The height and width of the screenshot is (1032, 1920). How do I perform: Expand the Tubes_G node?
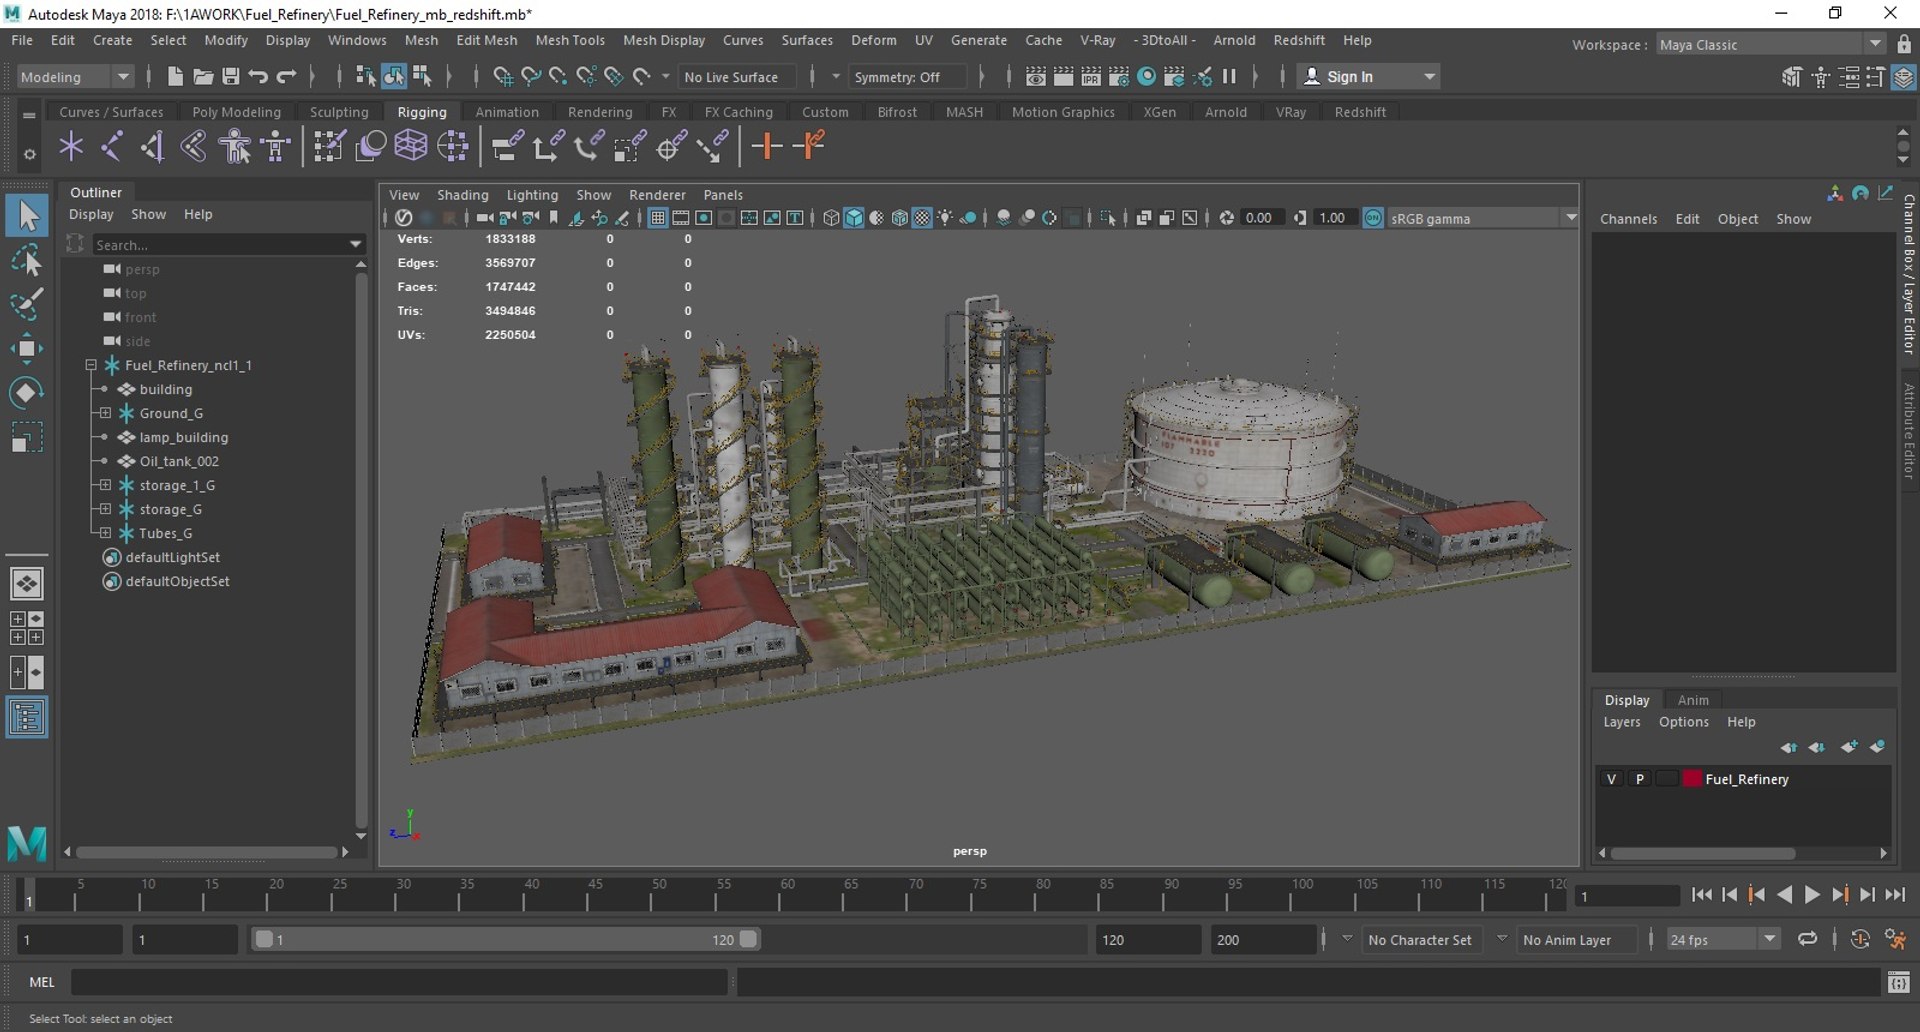(105, 533)
